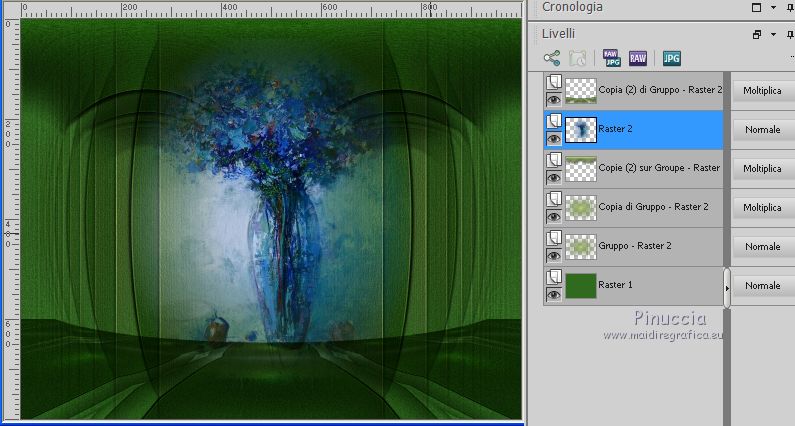The width and height of the screenshot is (795, 426).
Task: Select the Gruppo - Raster 2 layer
Action: (x=635, y=246)
